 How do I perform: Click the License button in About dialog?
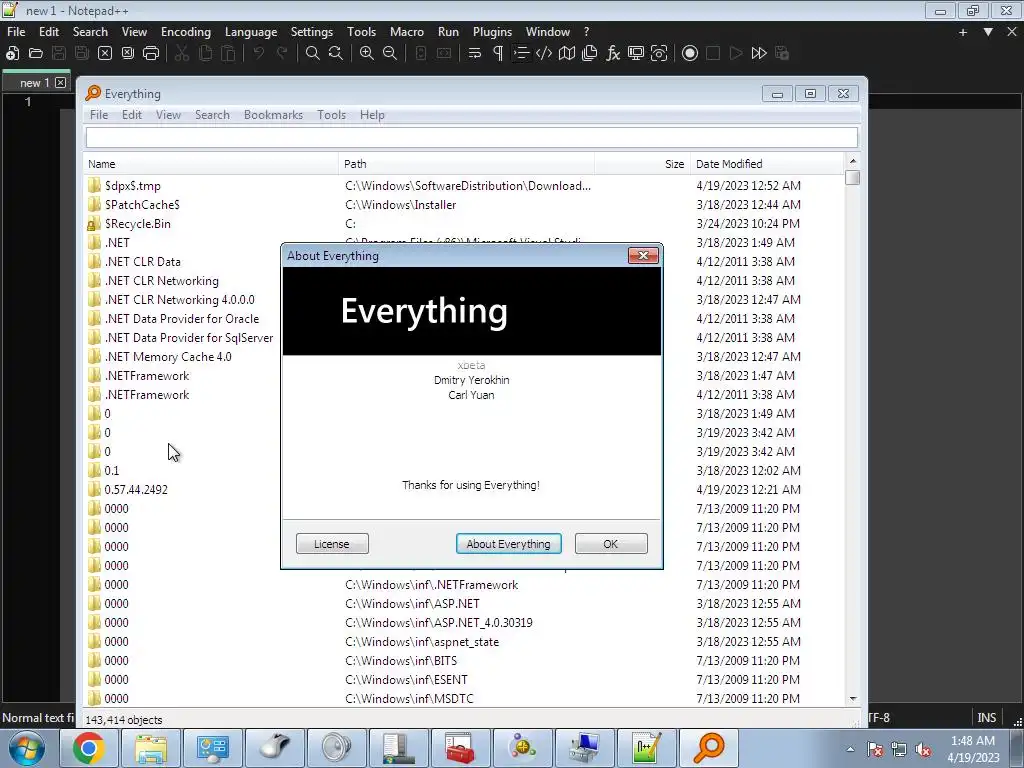332,543
